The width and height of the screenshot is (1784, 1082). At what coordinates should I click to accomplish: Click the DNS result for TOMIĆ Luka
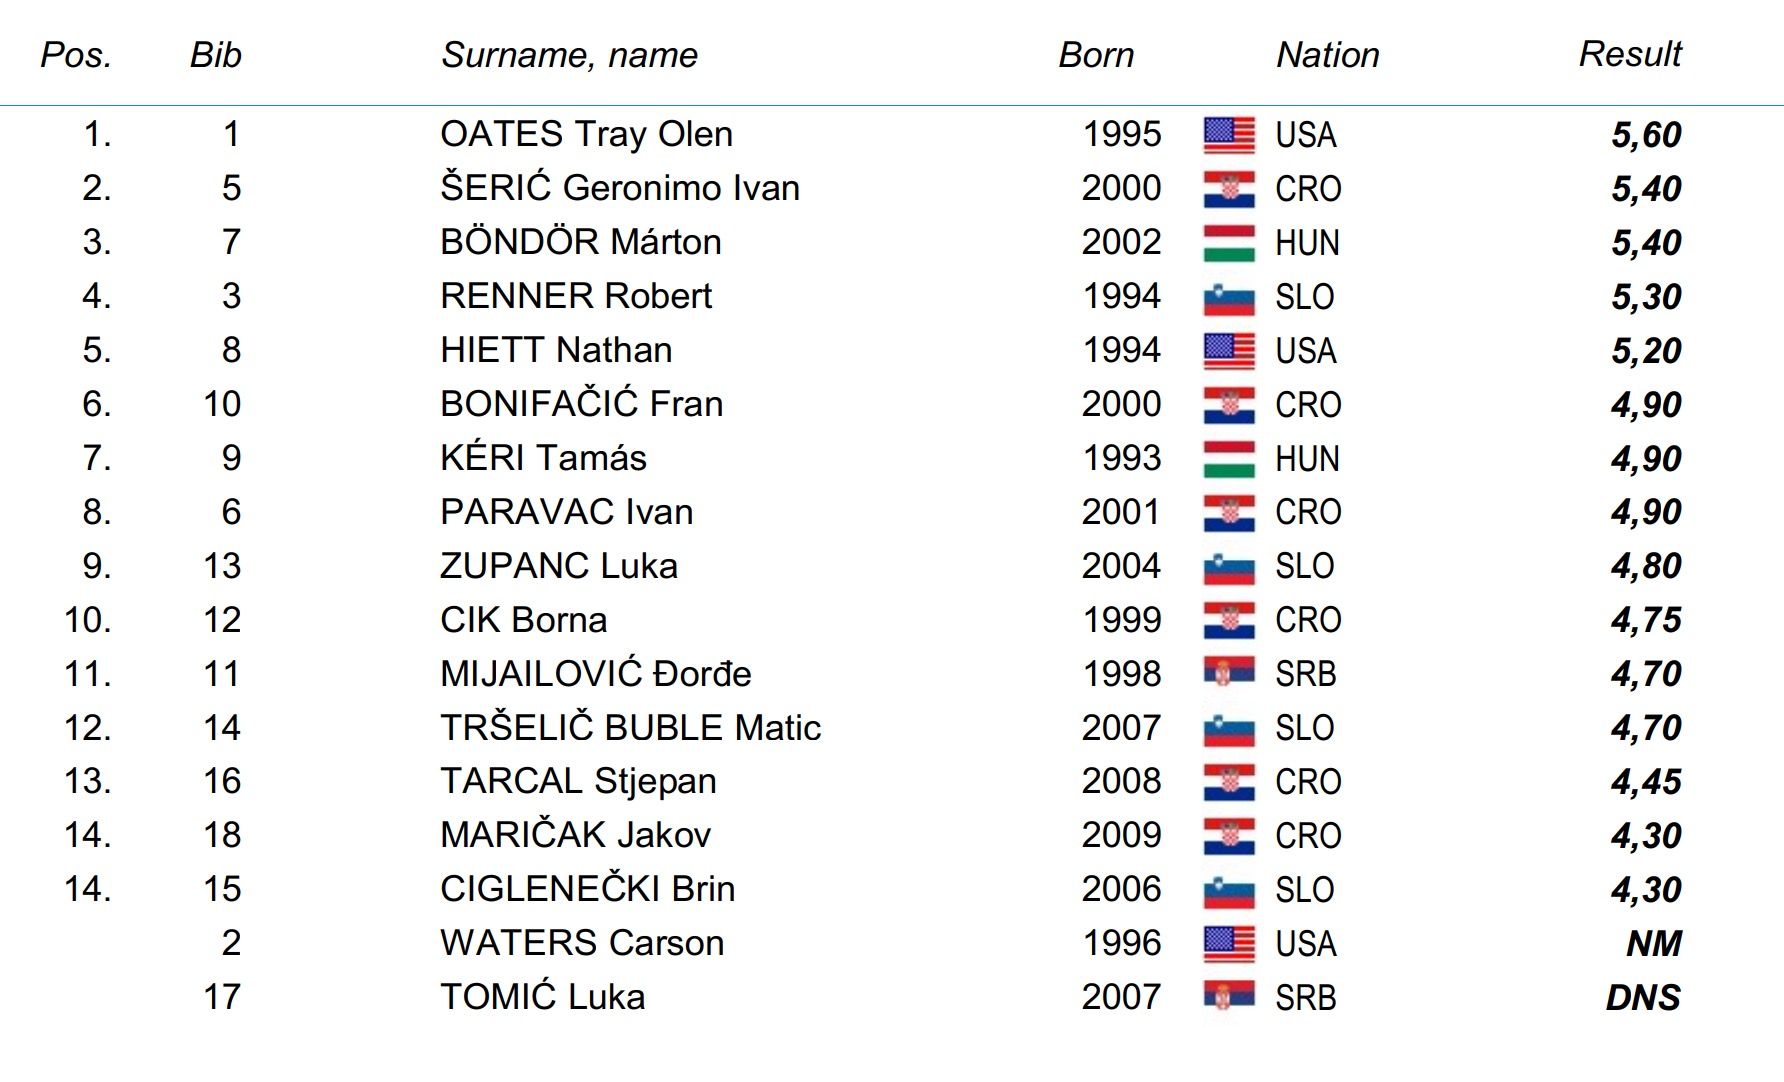1642,998
